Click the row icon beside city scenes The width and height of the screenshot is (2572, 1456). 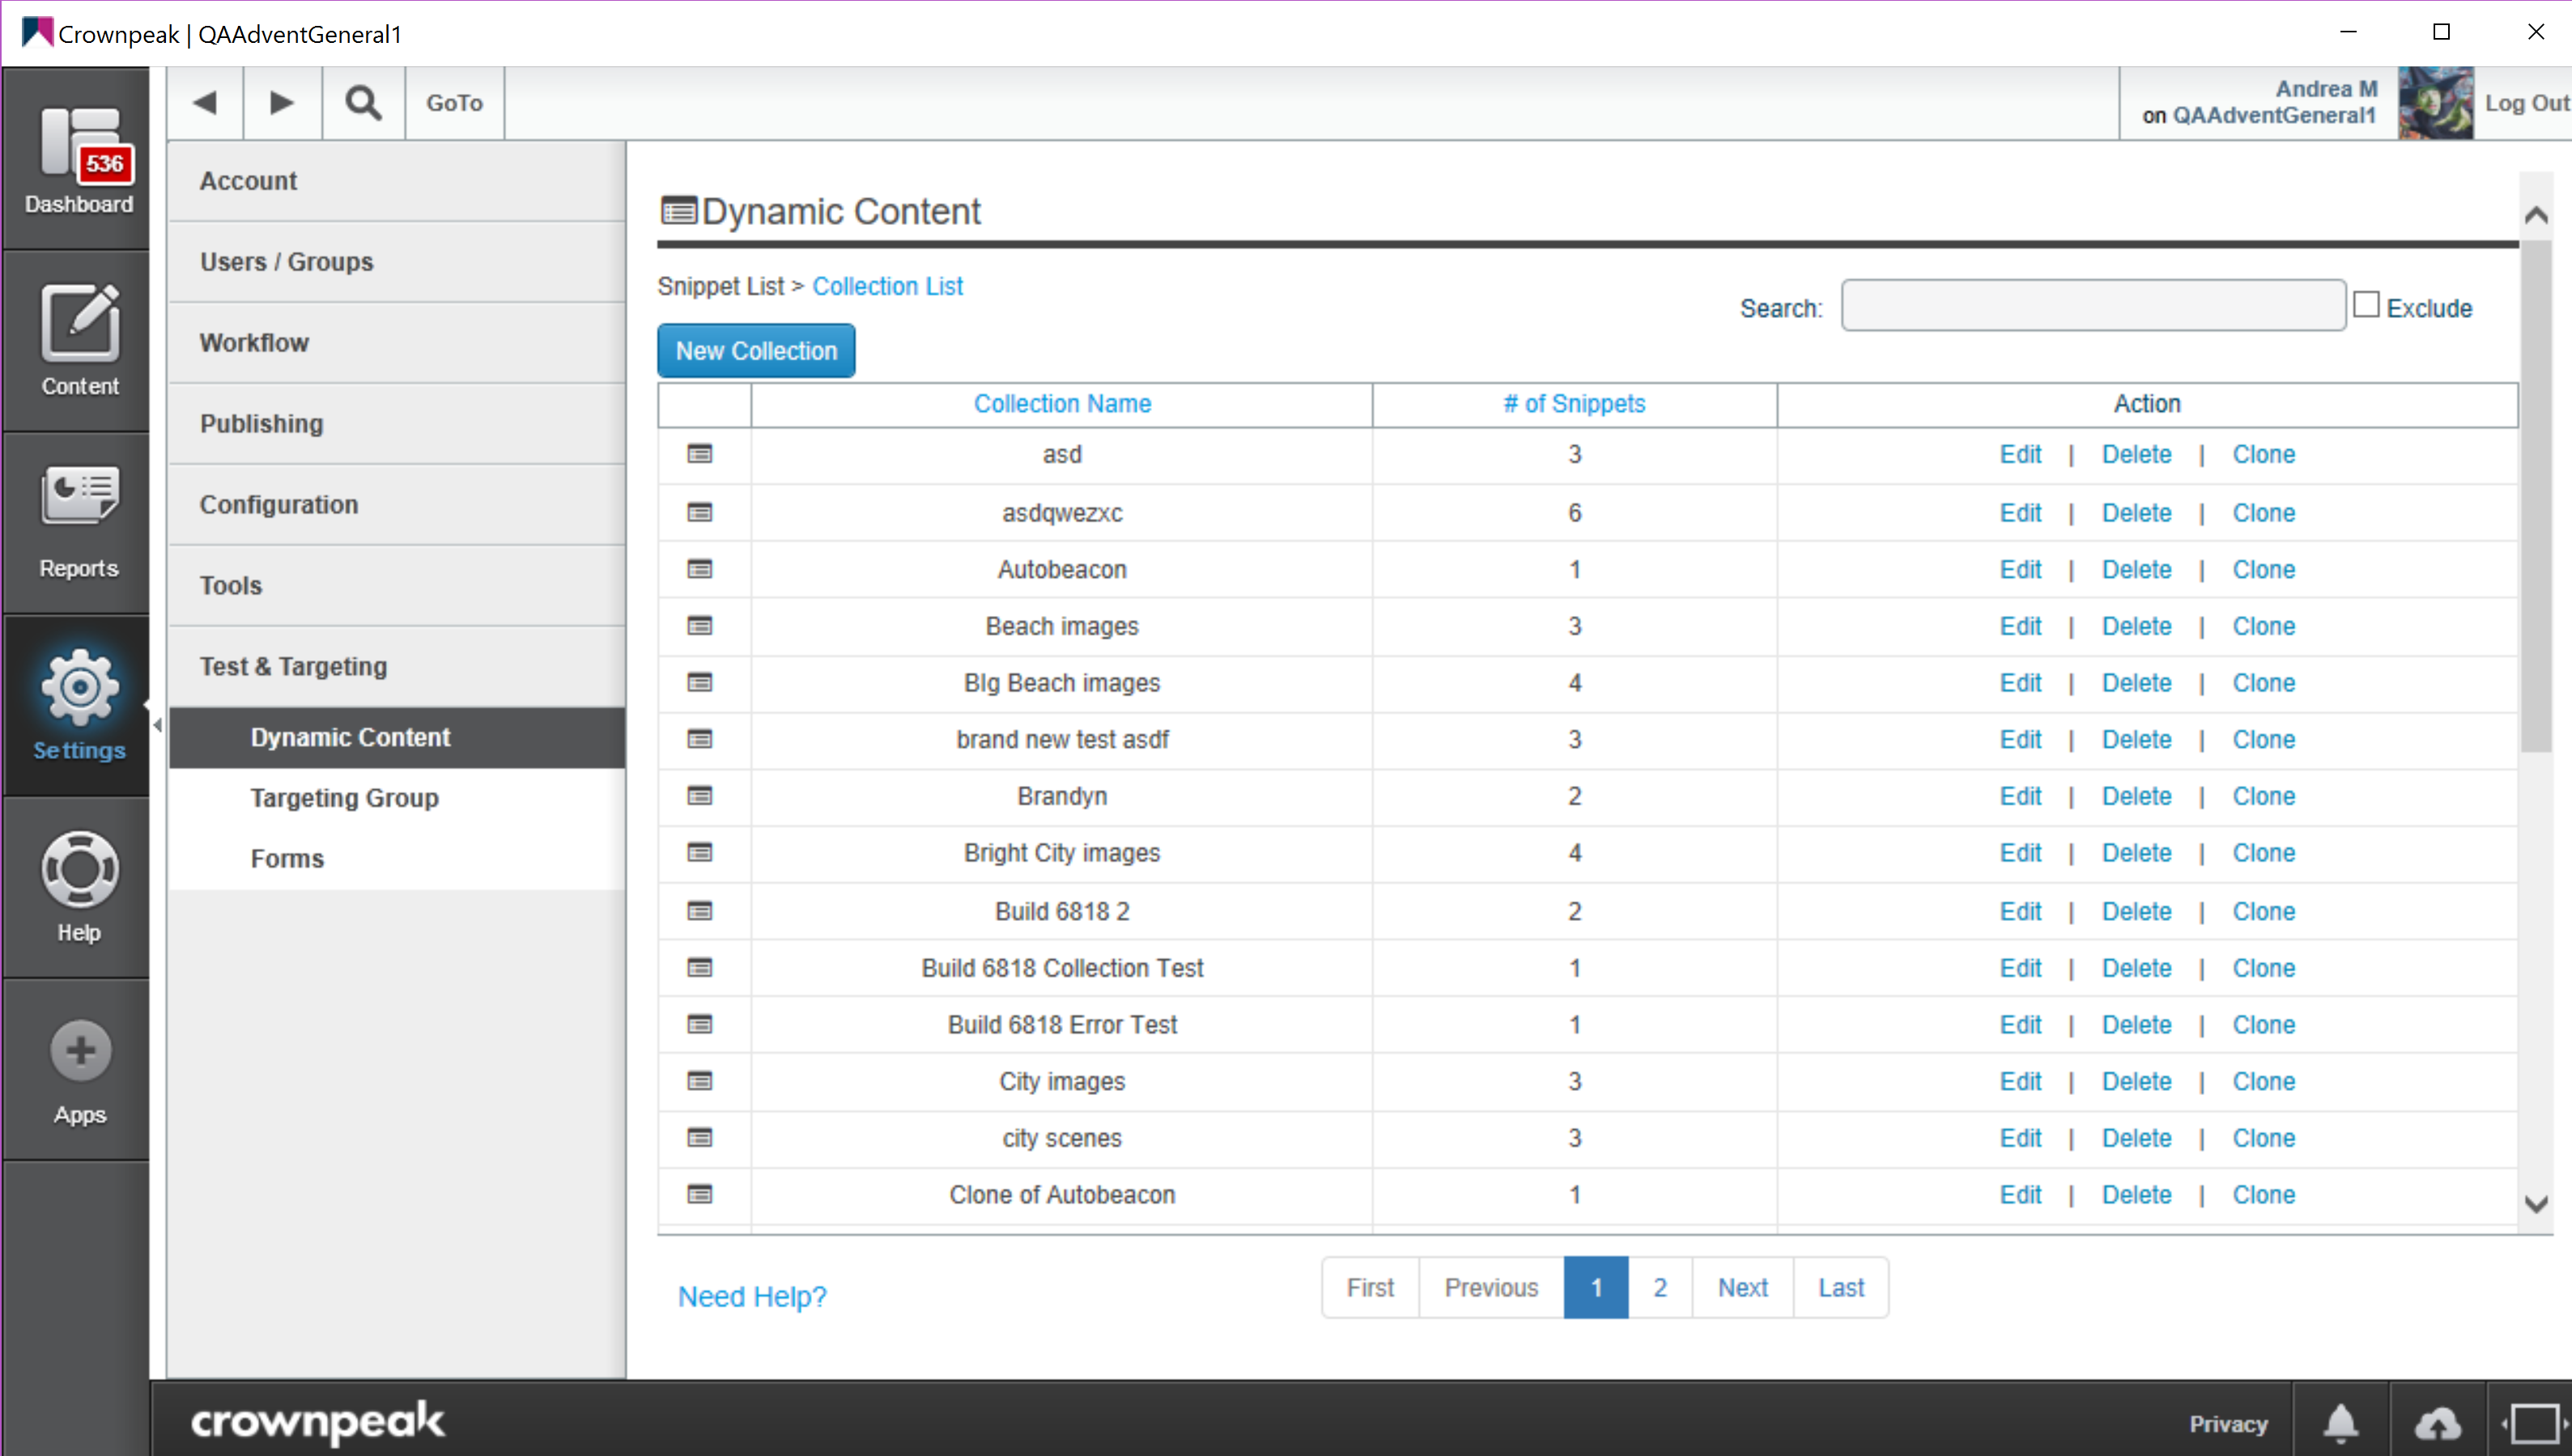[x=700, y=1139]
